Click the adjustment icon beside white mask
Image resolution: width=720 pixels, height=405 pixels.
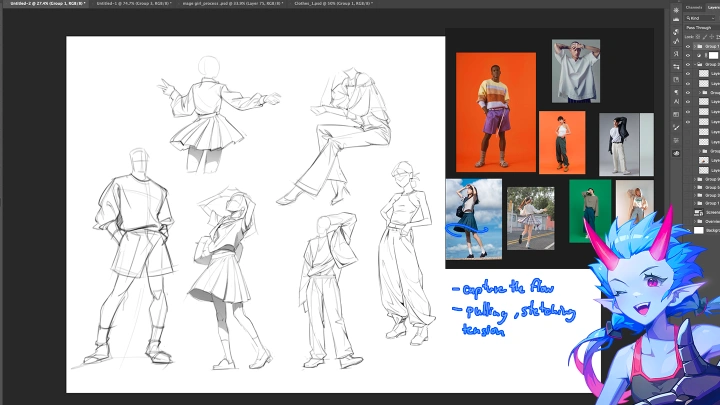pos(699,55)
